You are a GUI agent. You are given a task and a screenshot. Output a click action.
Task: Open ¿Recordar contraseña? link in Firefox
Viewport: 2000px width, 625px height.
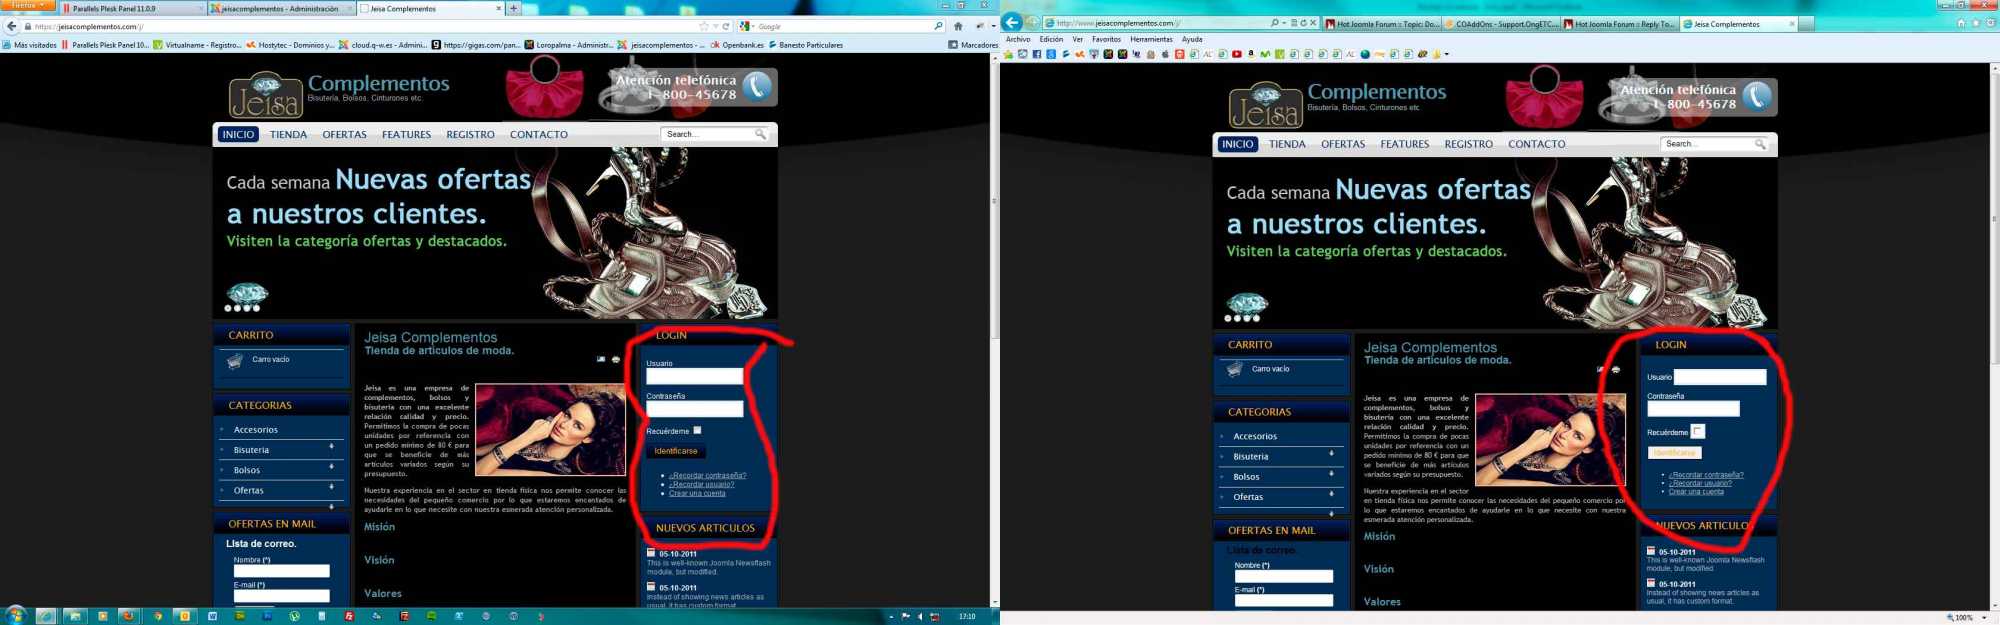coord(708,476)
